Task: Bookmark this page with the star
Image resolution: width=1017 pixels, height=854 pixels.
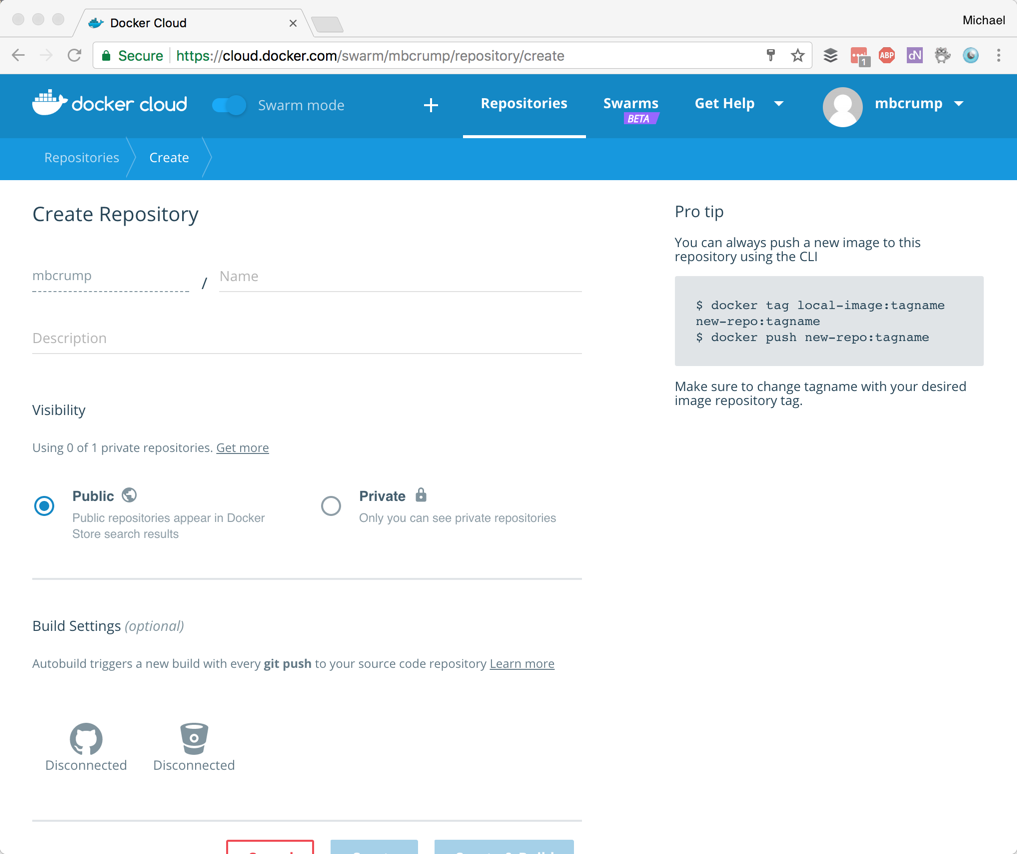Action: pyautogui.click(x=798, y=56)
